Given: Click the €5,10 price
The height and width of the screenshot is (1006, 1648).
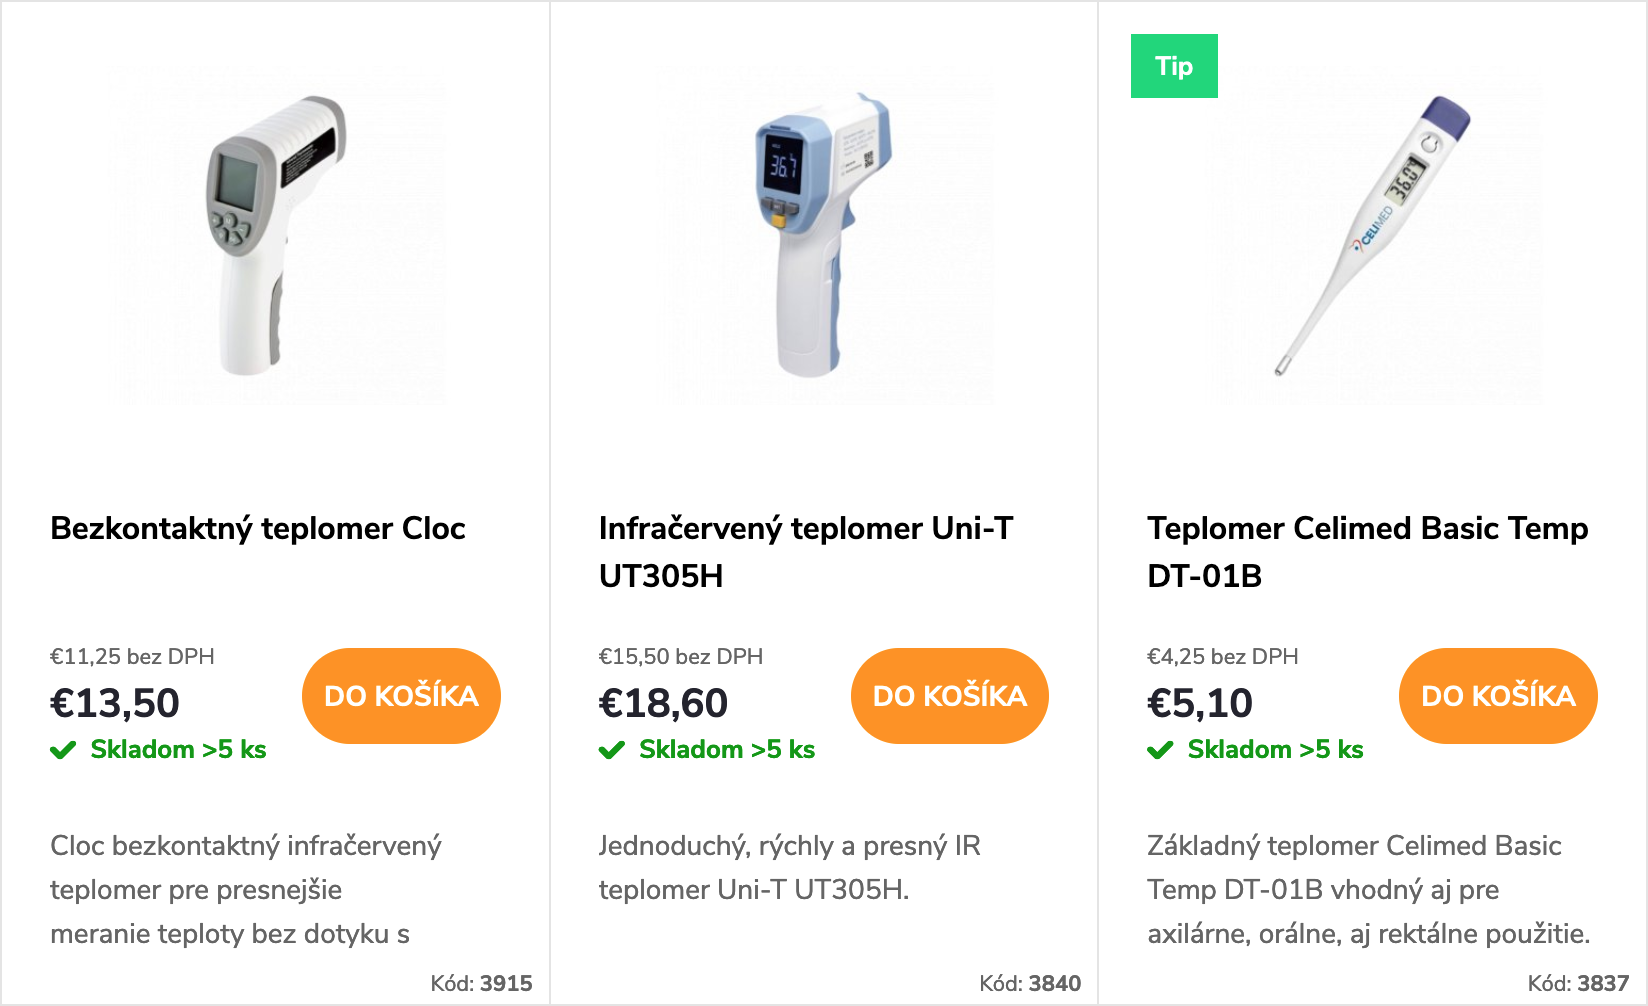Looking at the screenshot, I should pos(1199,703).
